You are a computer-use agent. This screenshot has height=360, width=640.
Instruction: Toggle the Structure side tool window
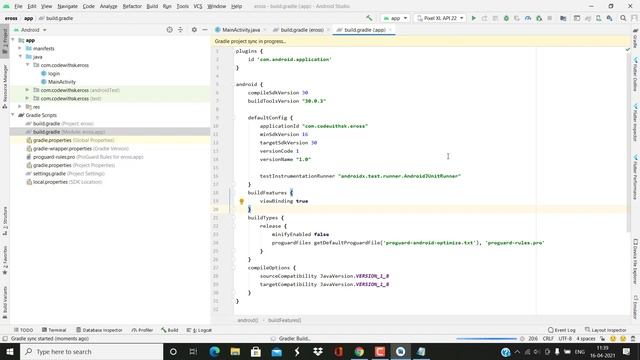click(5, 221)
